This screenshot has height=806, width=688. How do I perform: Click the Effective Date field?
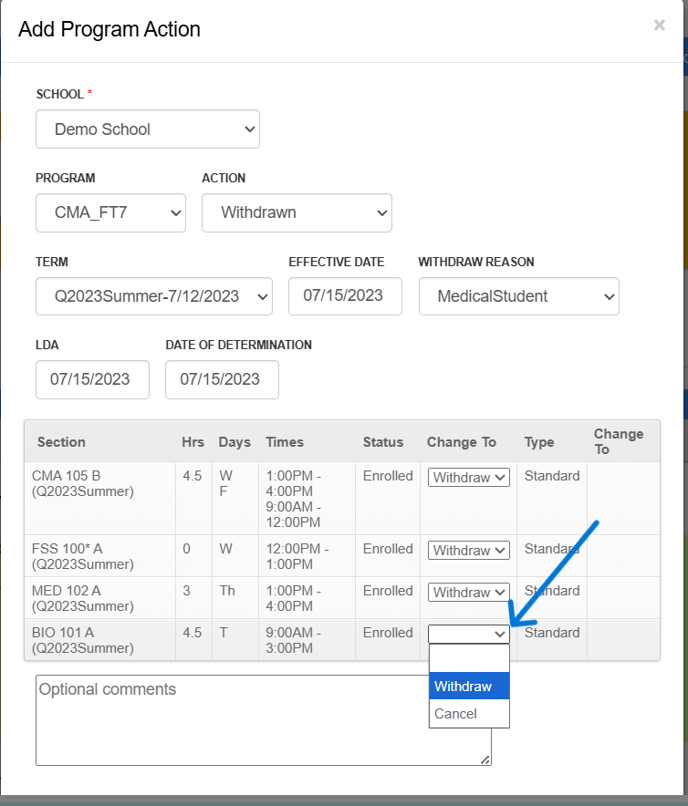pos(344,296)
